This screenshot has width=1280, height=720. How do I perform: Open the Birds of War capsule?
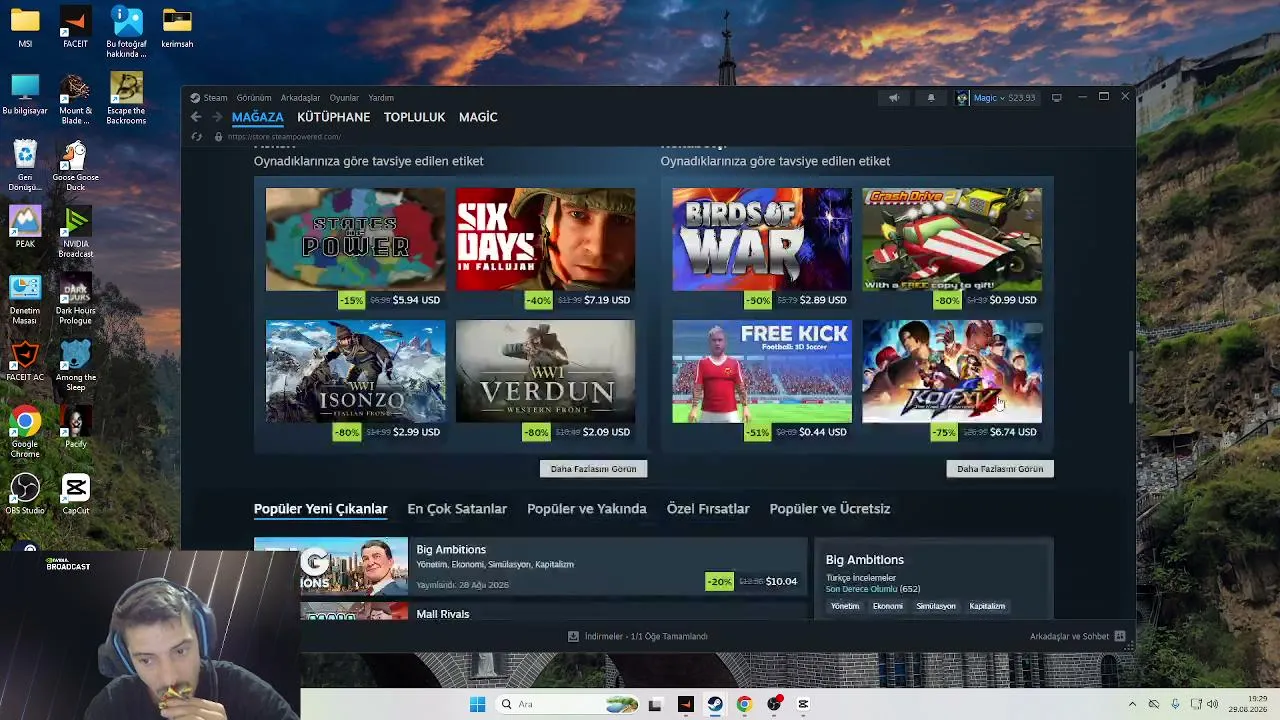[762, 240]
